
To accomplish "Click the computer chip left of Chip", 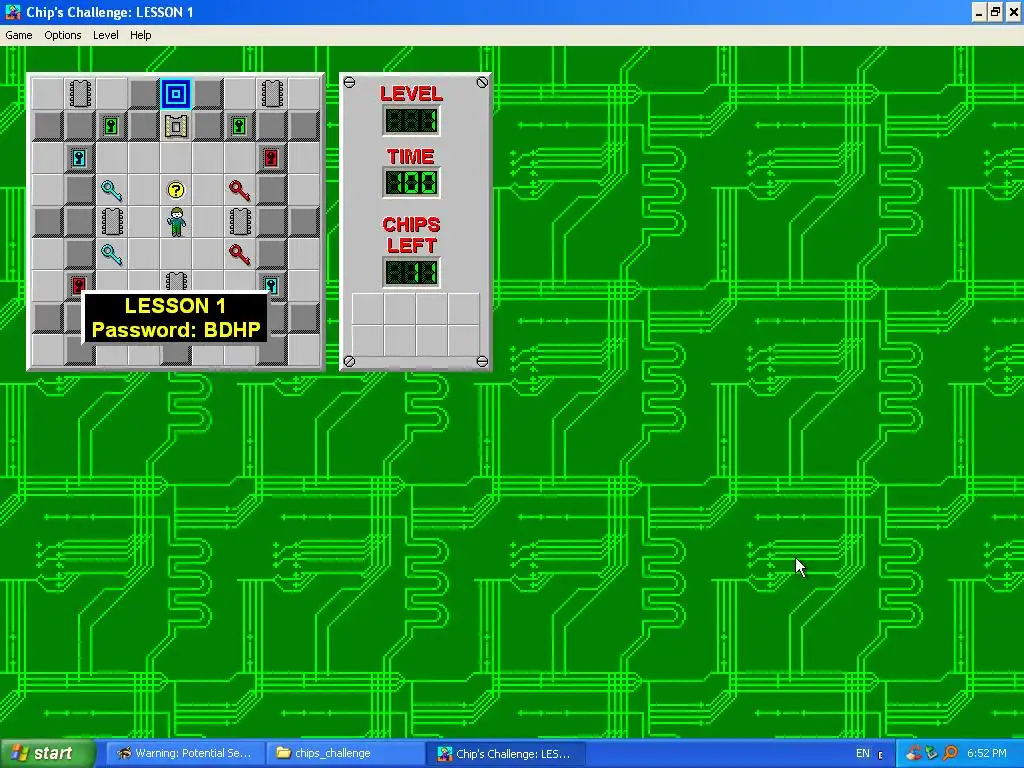I will click(112, 222).
